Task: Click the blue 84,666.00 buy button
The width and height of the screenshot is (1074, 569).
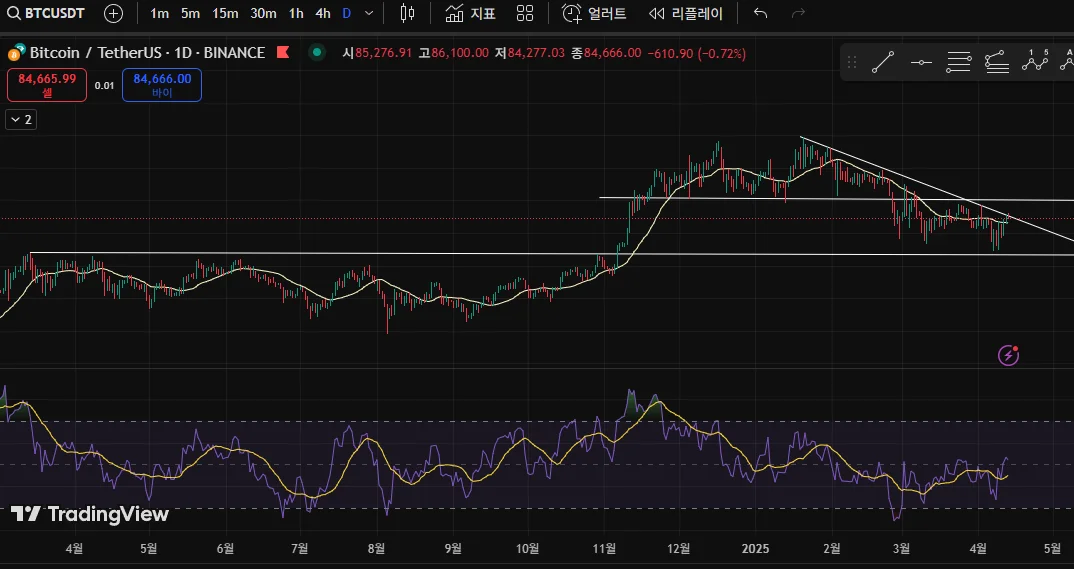Action: click(162, 84)
